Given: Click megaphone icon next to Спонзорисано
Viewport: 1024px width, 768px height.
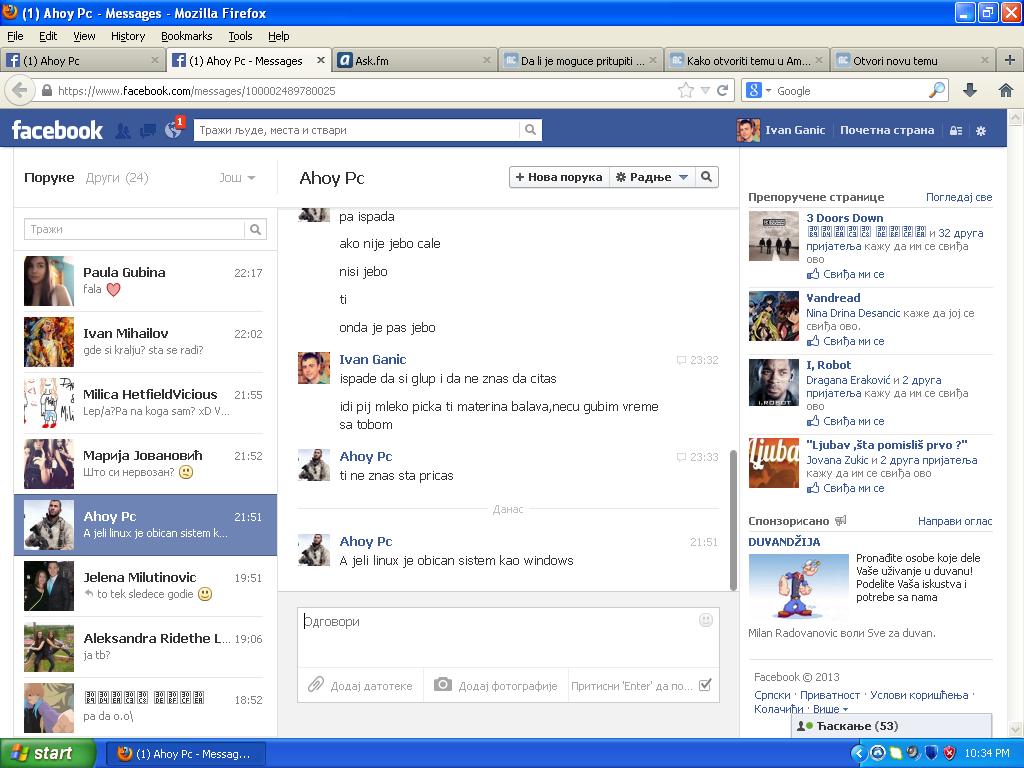Looking at the screenshot, I should 841,520.
